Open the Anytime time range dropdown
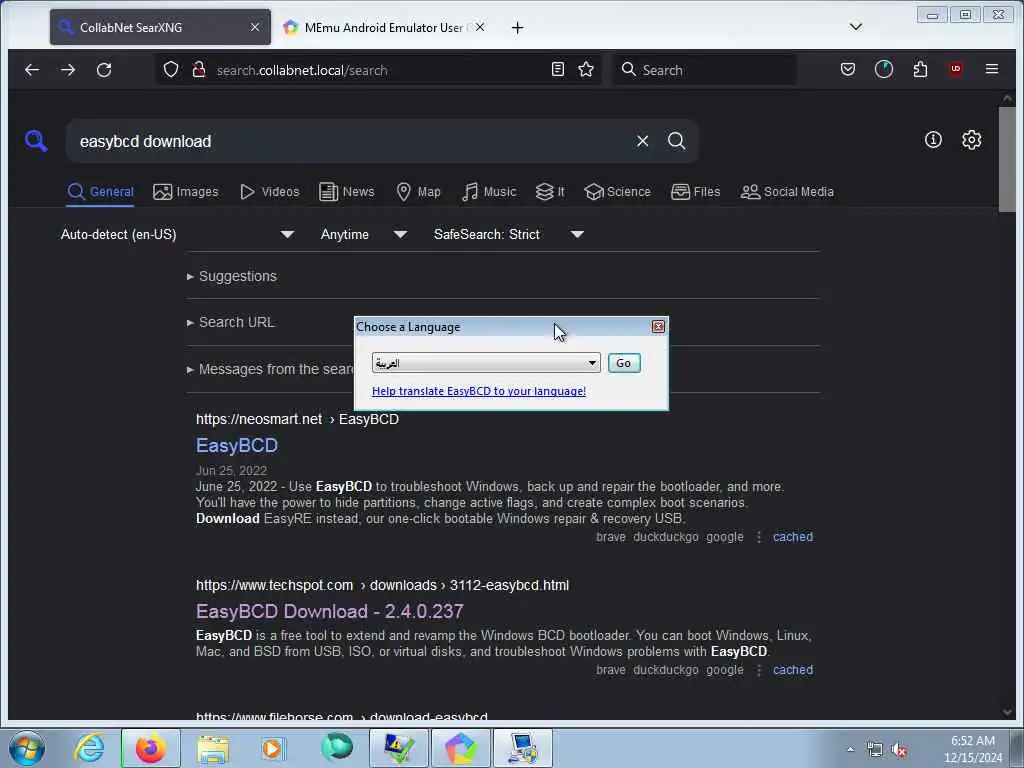This screenshot has height=768, width=1024. (x=363, y=234)
